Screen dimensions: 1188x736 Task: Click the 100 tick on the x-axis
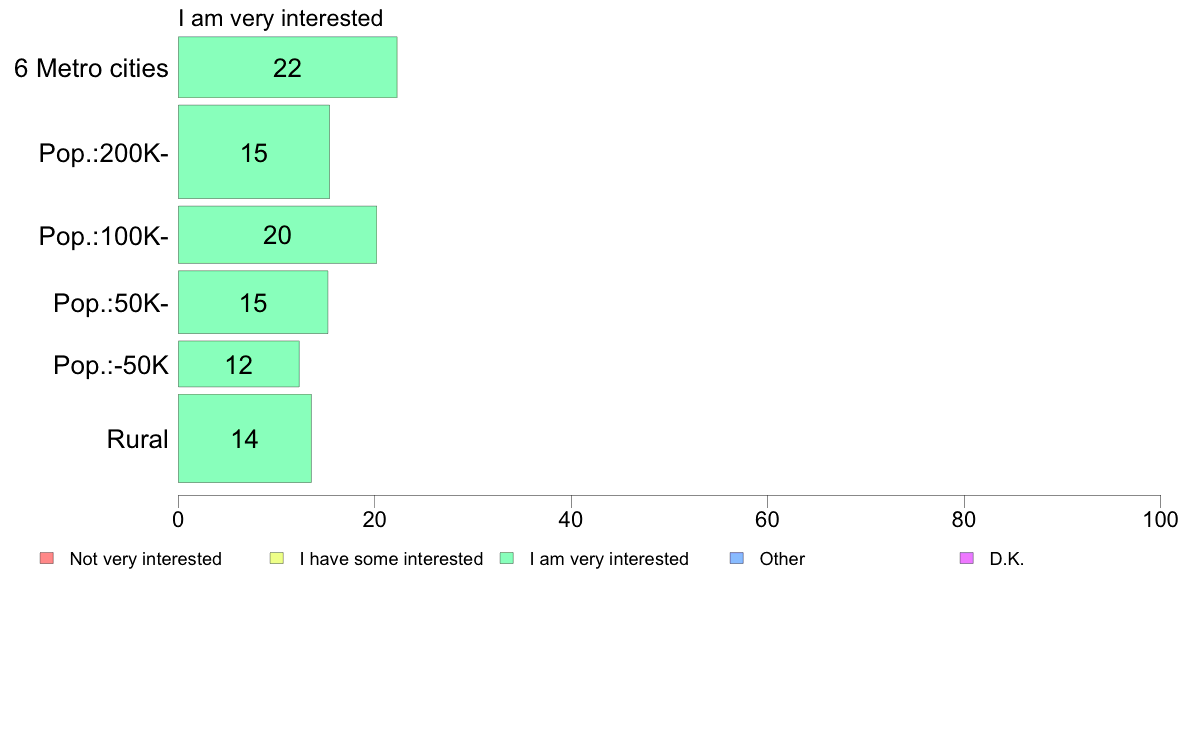tap(1160, 519)
